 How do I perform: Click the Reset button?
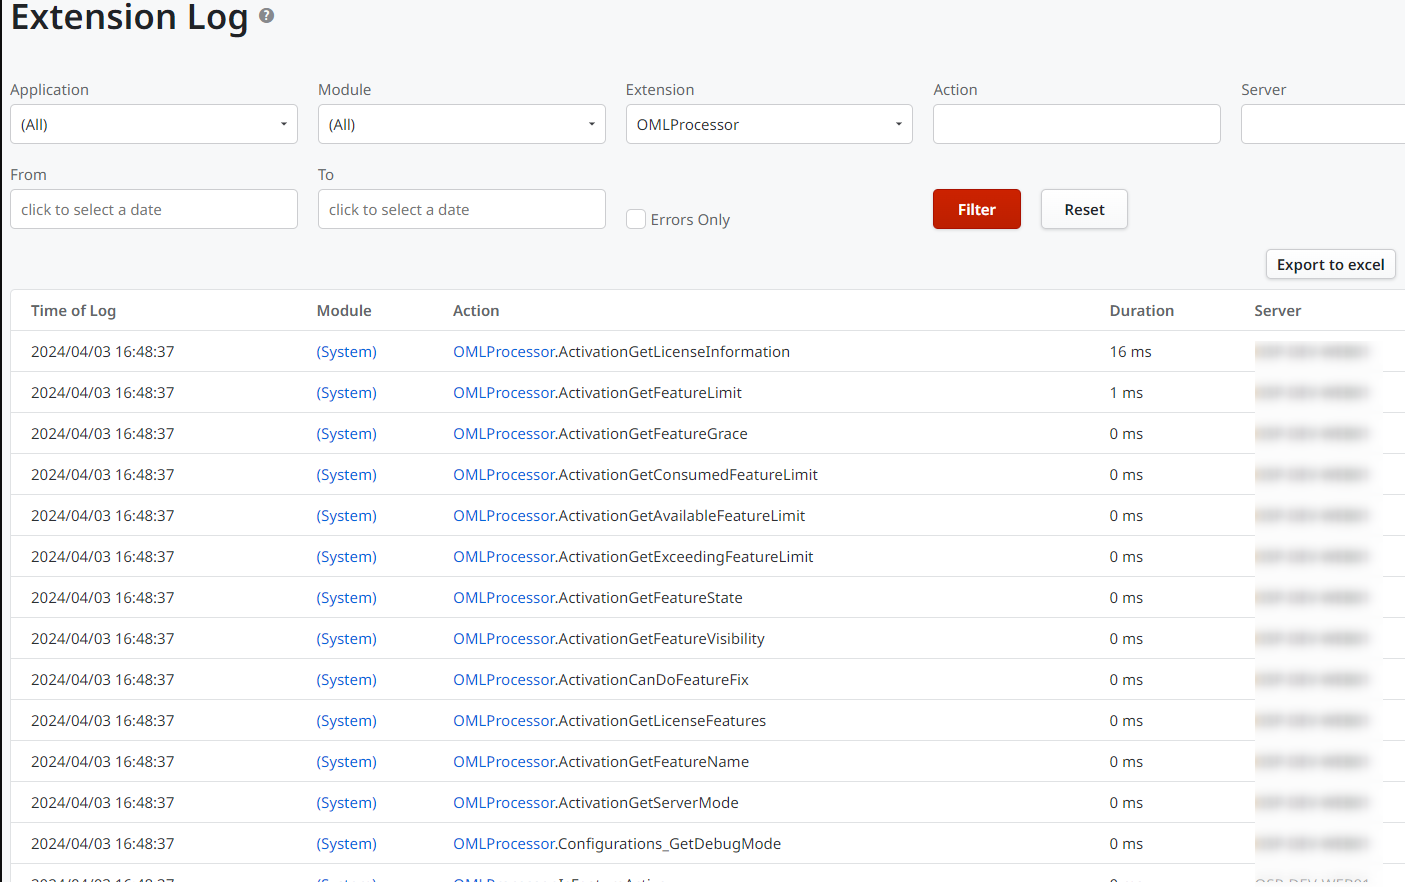coord(1084,209)
